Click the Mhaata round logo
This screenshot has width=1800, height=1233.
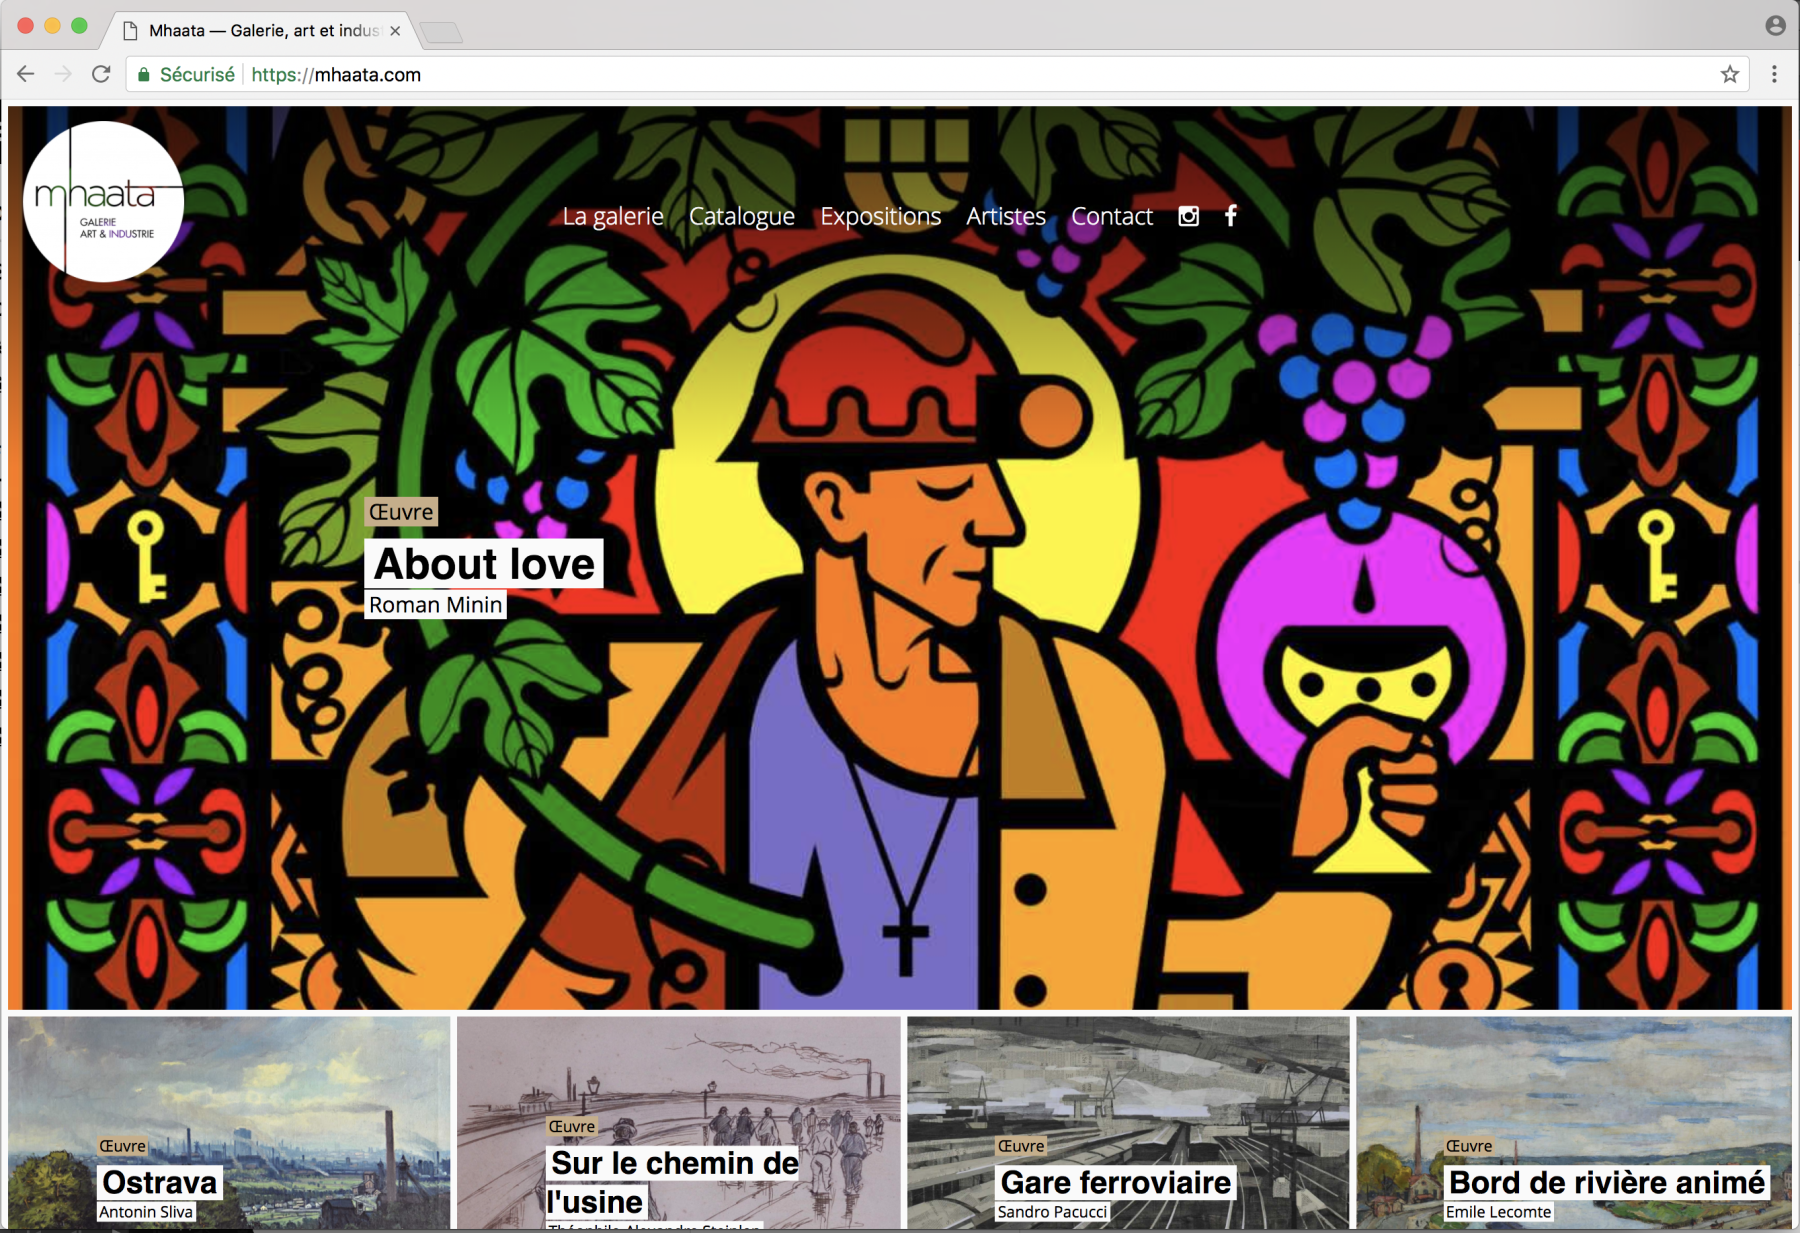click(x=103, y=201)
